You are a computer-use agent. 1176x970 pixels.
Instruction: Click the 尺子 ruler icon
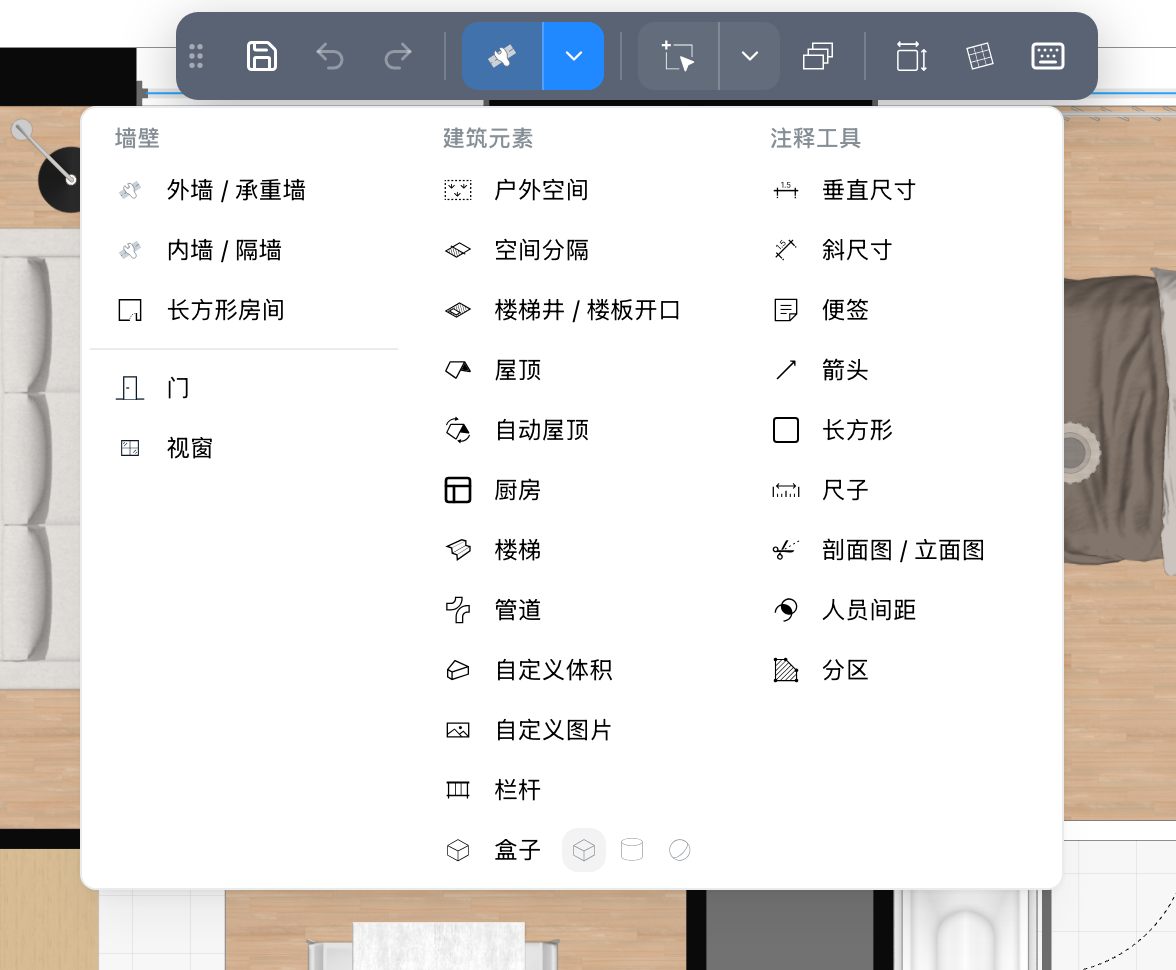coord(785,491)
